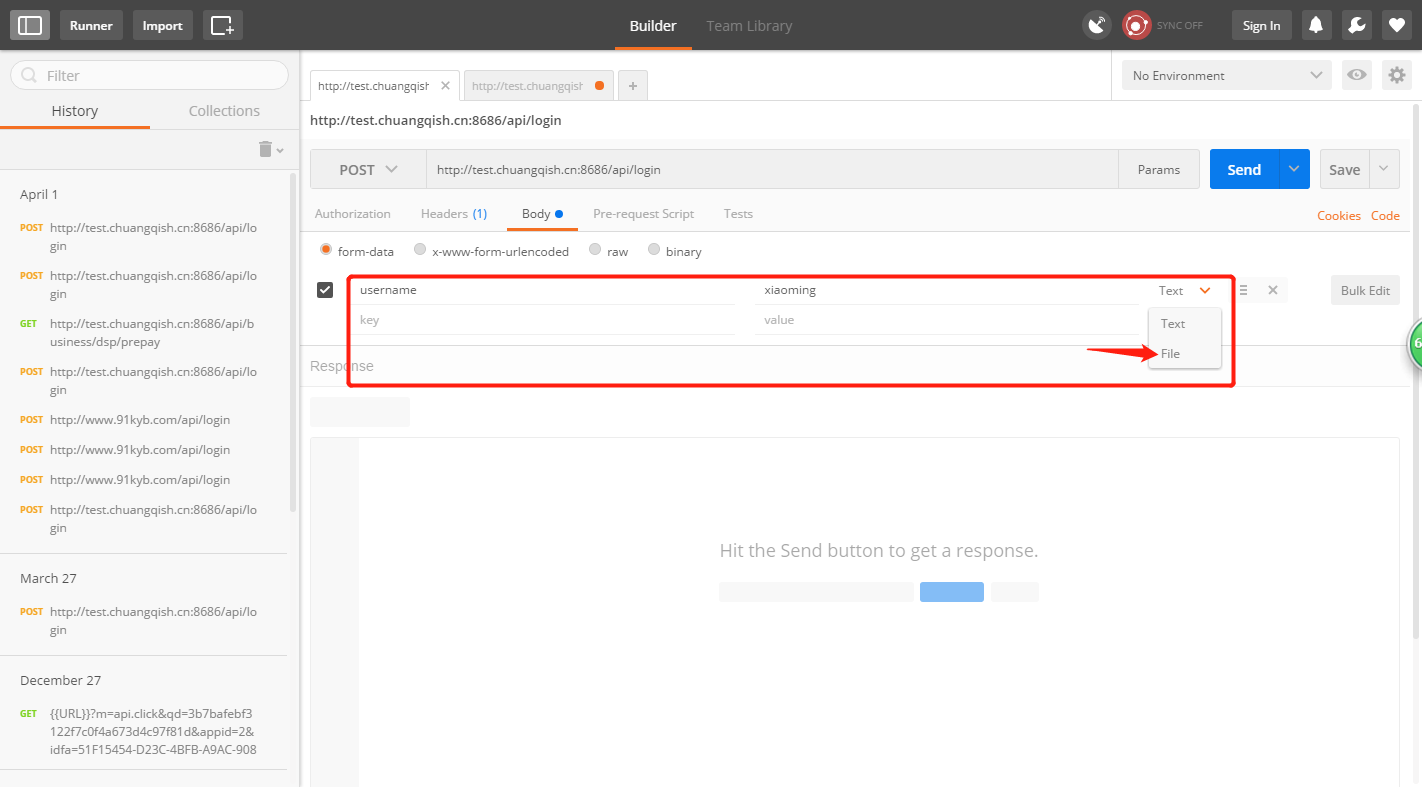Close the first request tab
The image size is (1422, 787).
[x=444, y=86]
